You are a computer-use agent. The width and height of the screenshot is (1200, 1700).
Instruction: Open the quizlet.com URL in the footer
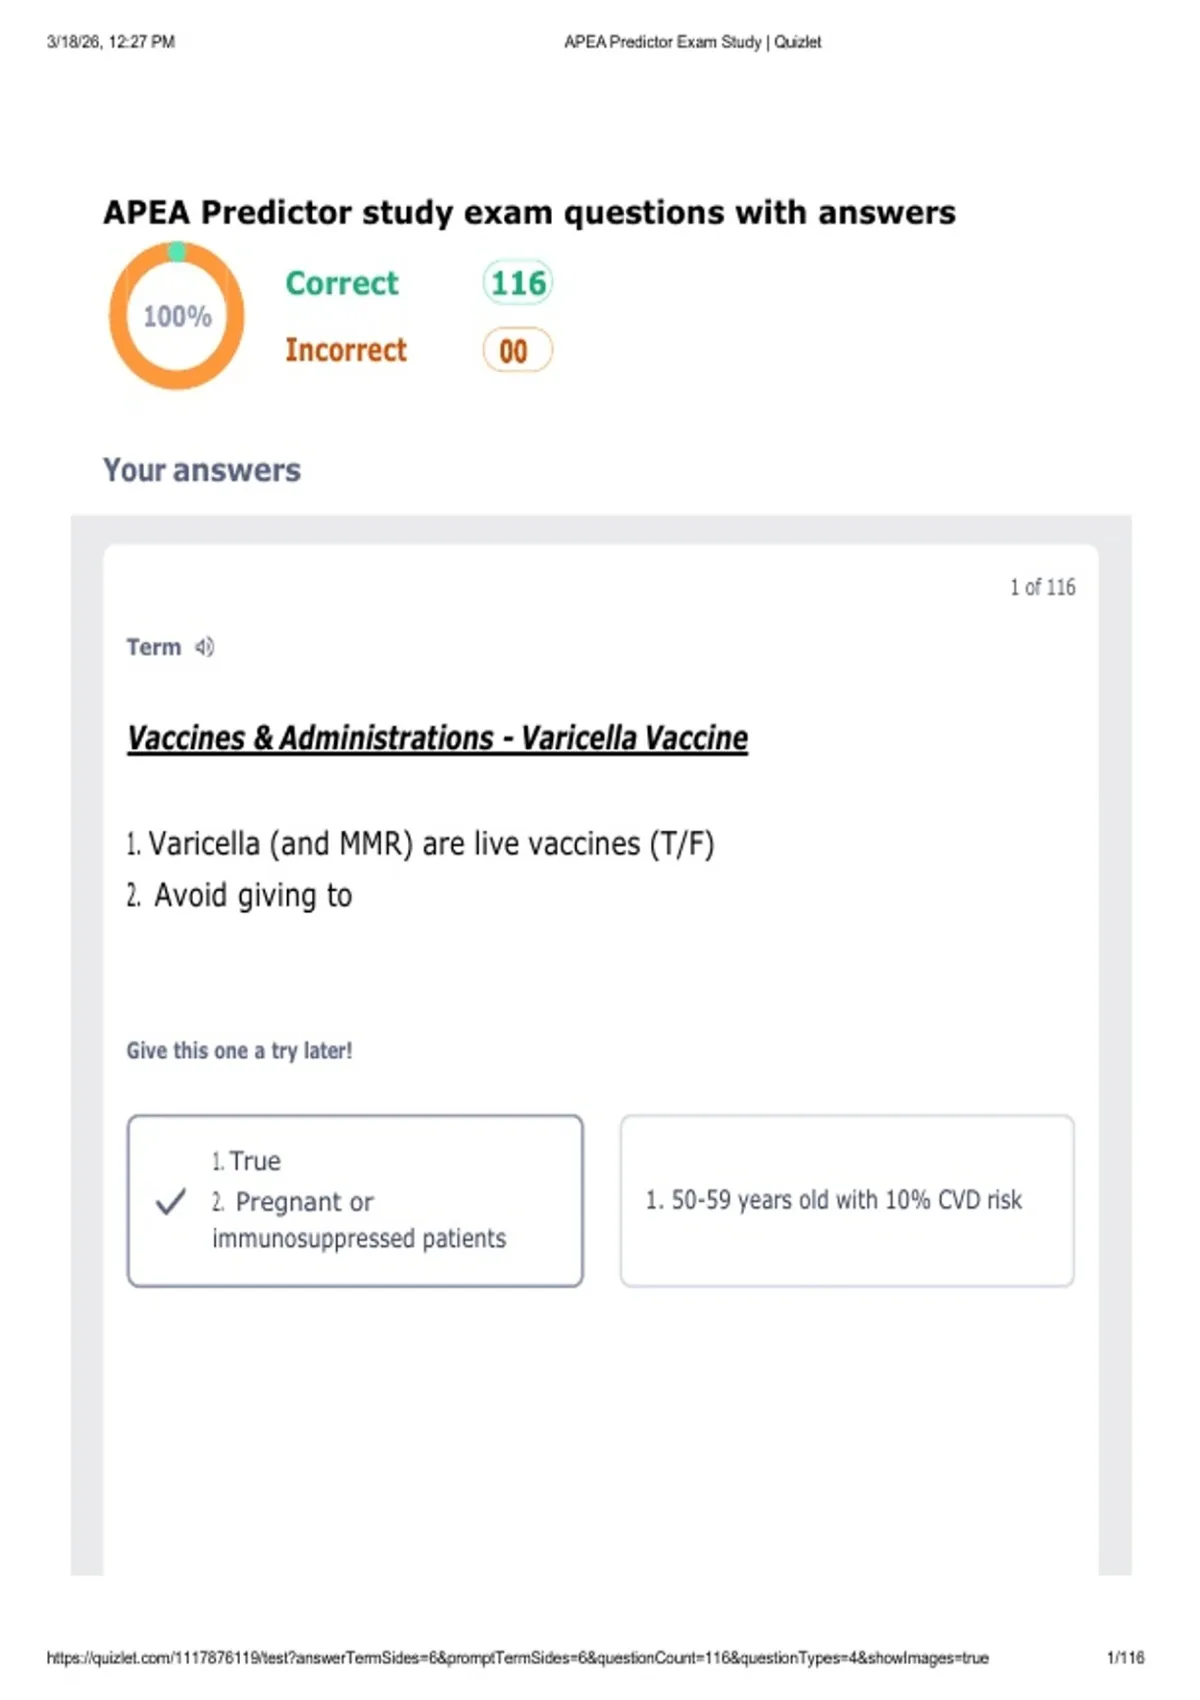click(x=518, y=1658)
